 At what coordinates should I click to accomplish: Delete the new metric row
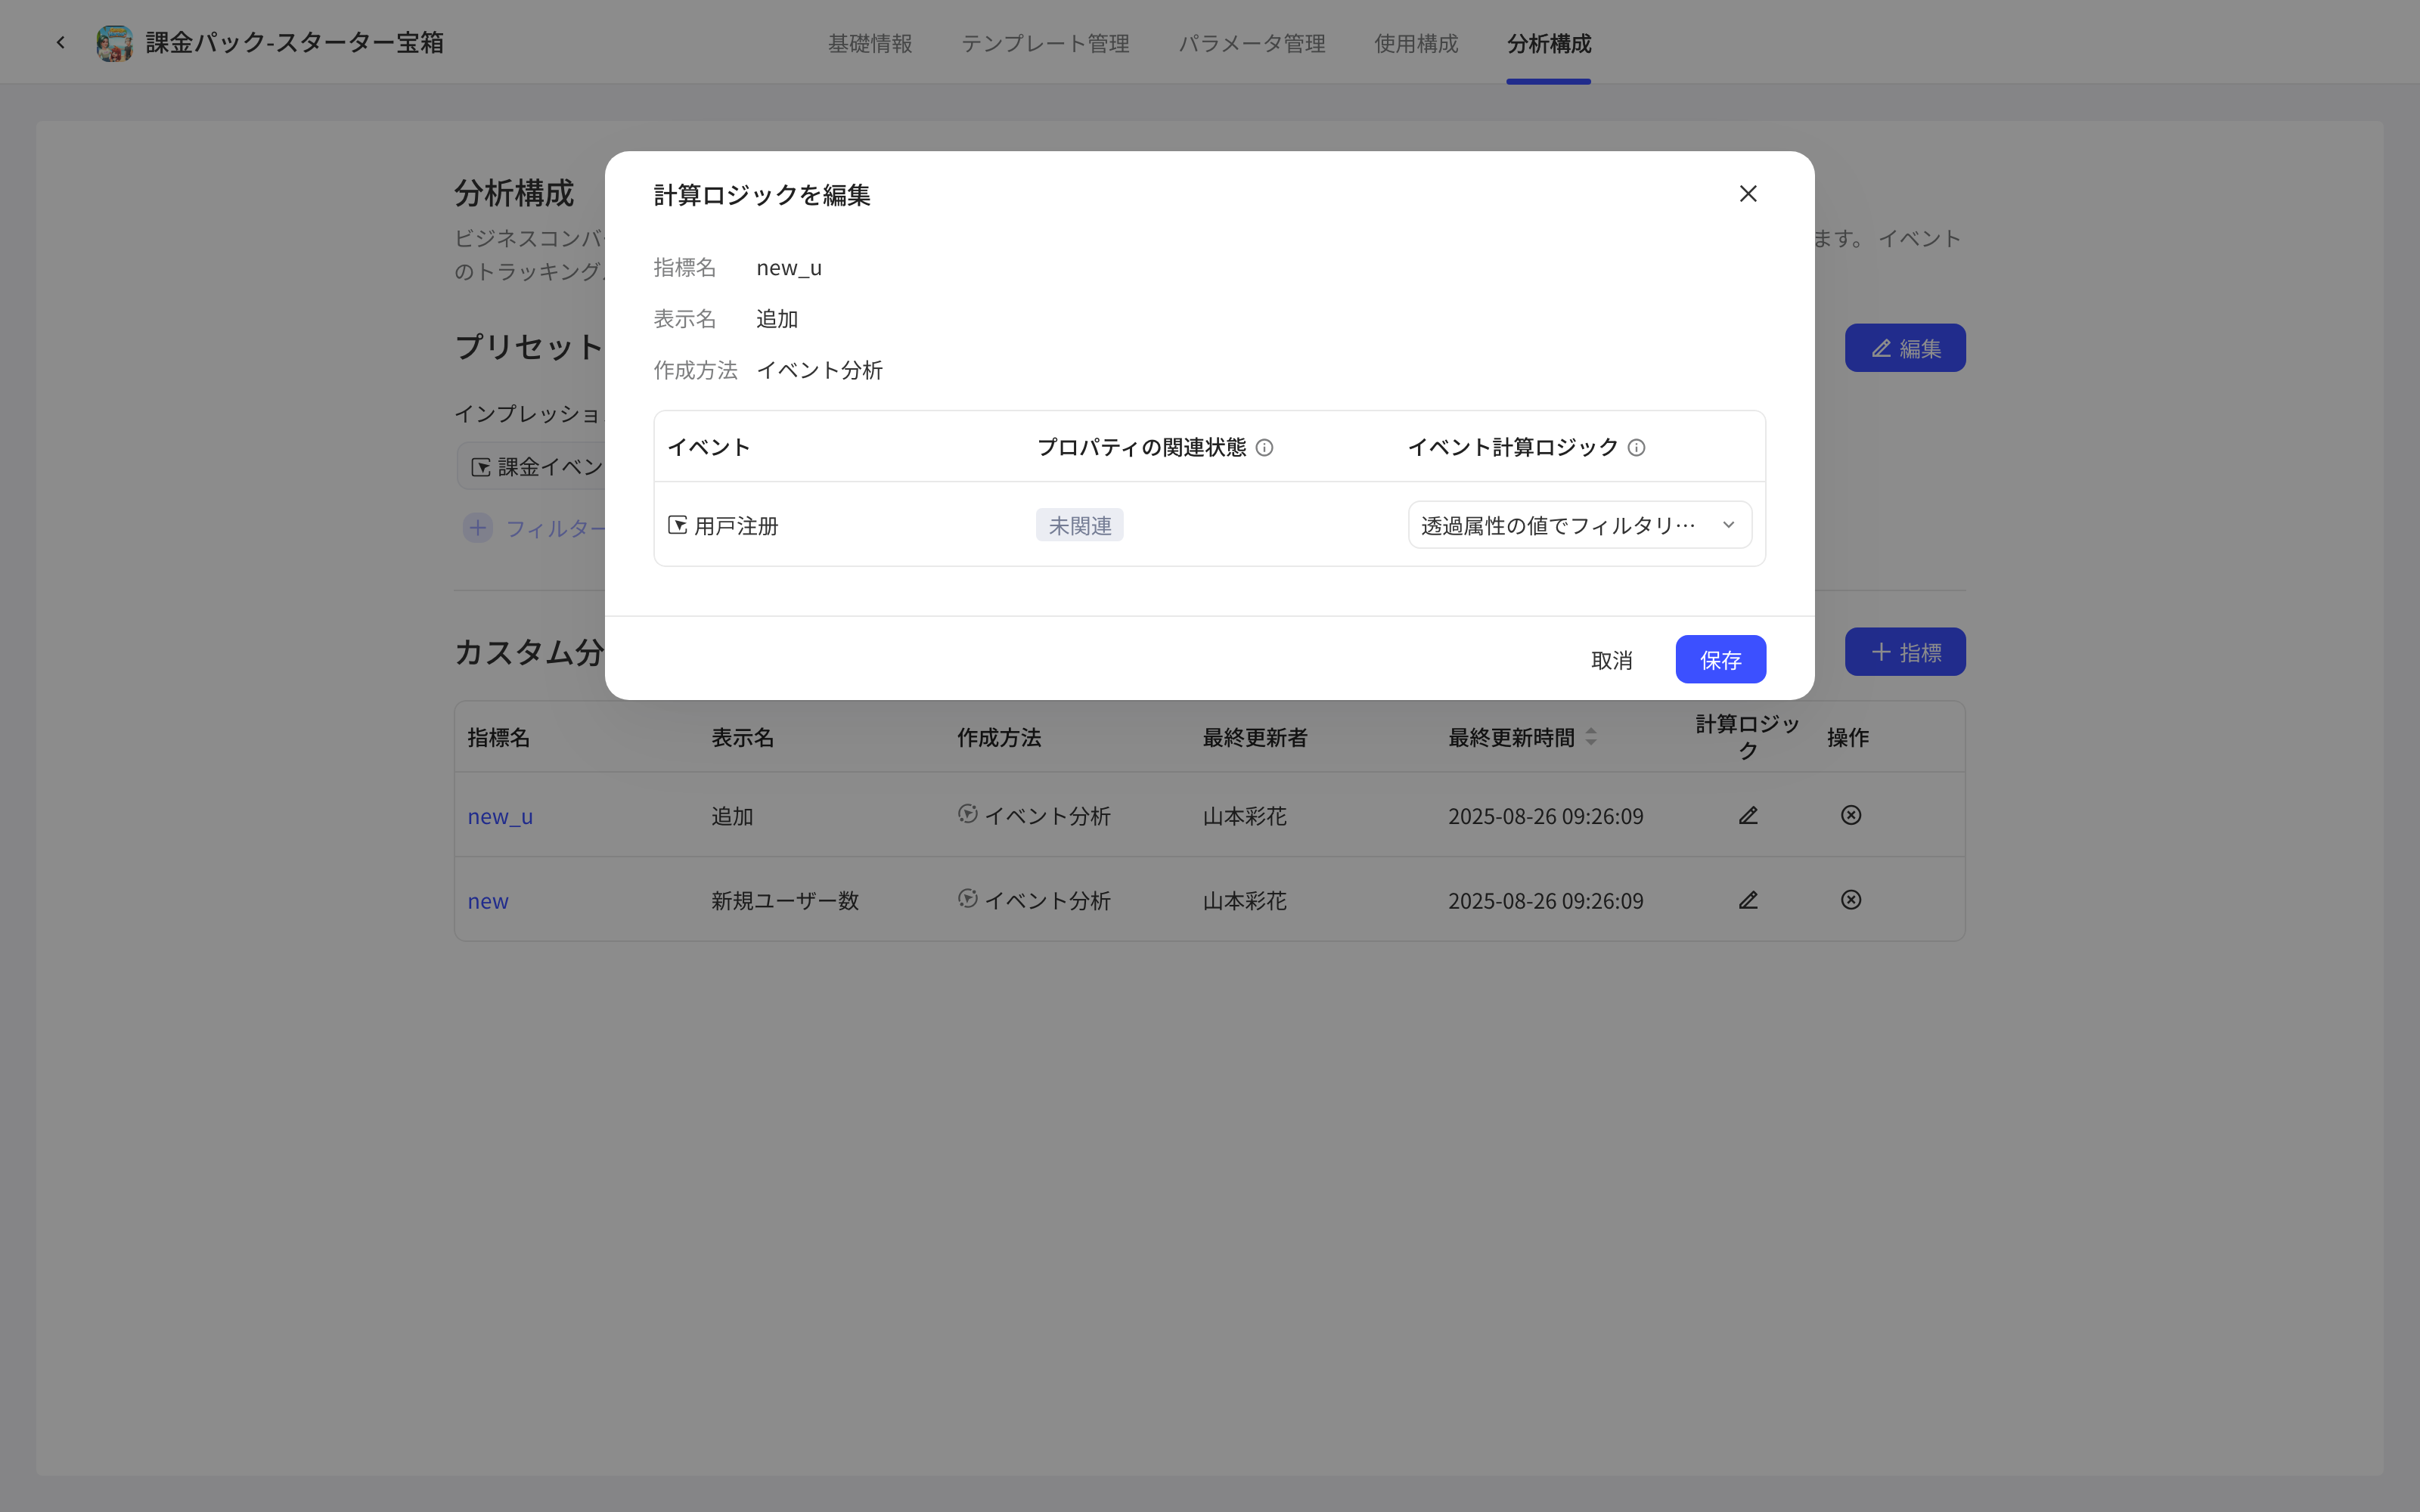[1851, 900]
